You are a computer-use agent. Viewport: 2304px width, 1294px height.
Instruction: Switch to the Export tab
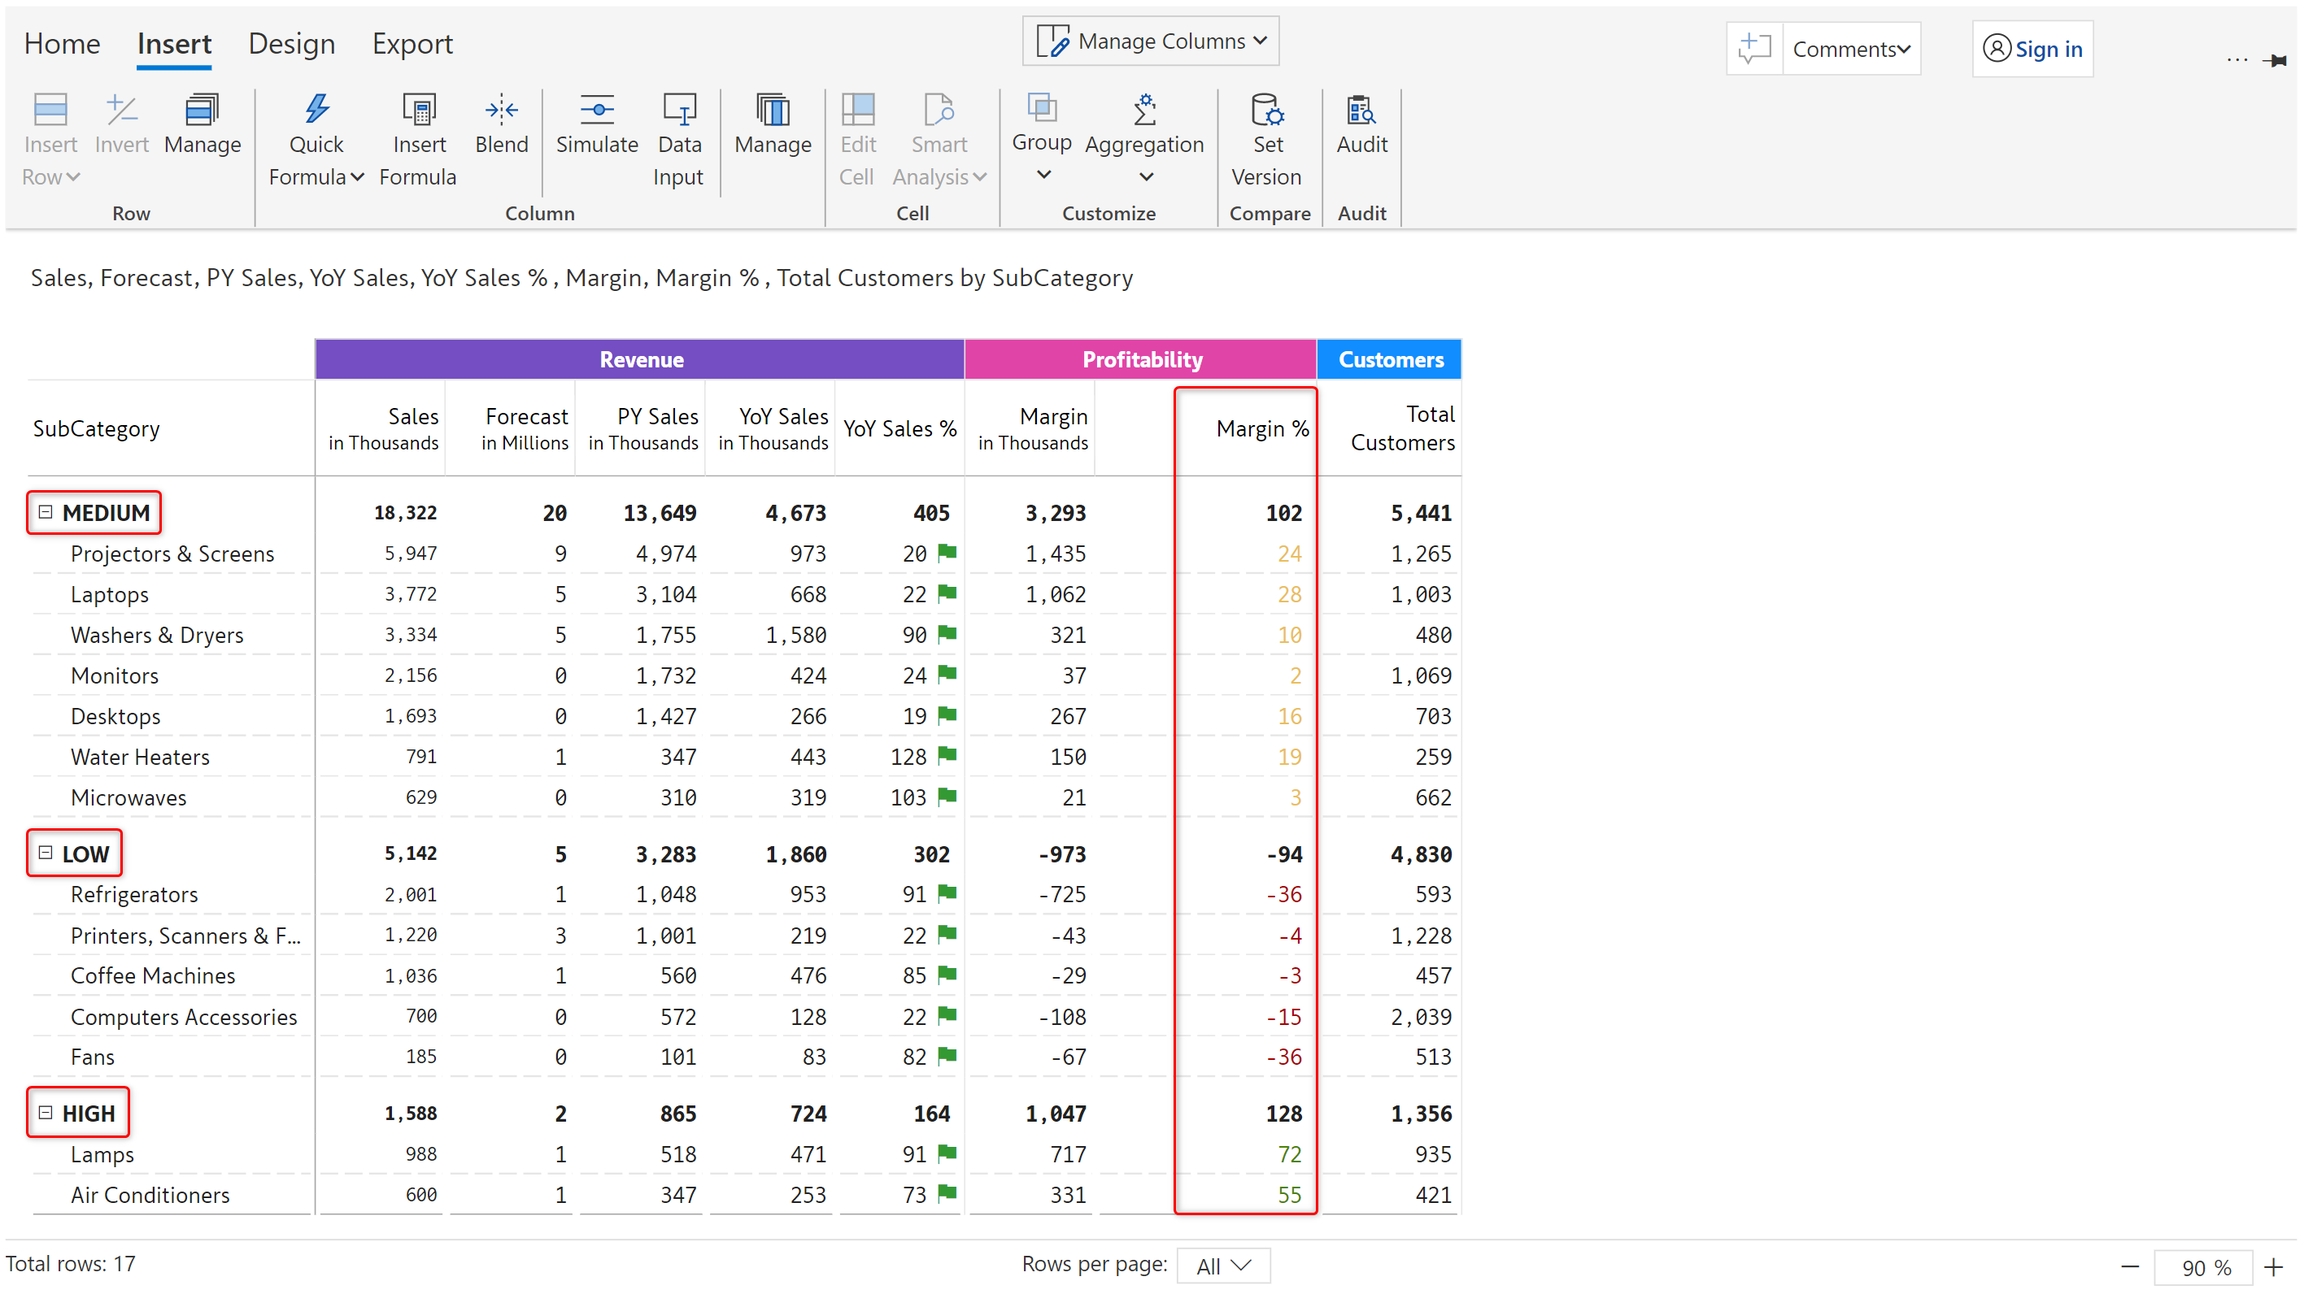(x=412, y=44)
